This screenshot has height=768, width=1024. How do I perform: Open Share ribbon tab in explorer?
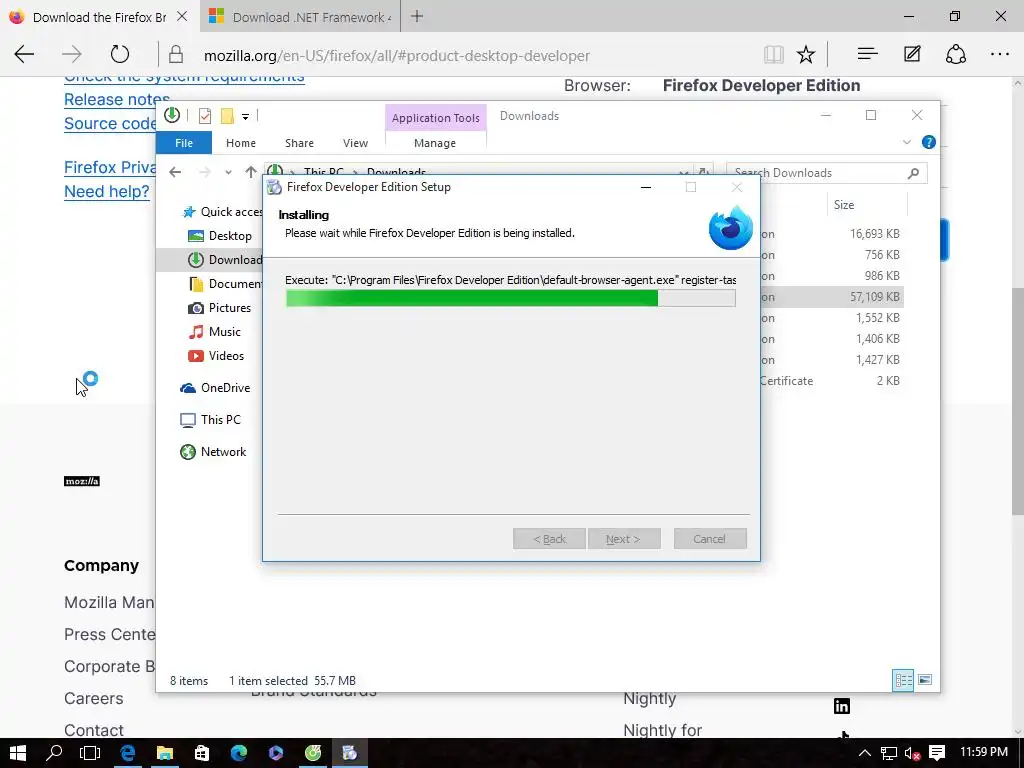(299, 142)
